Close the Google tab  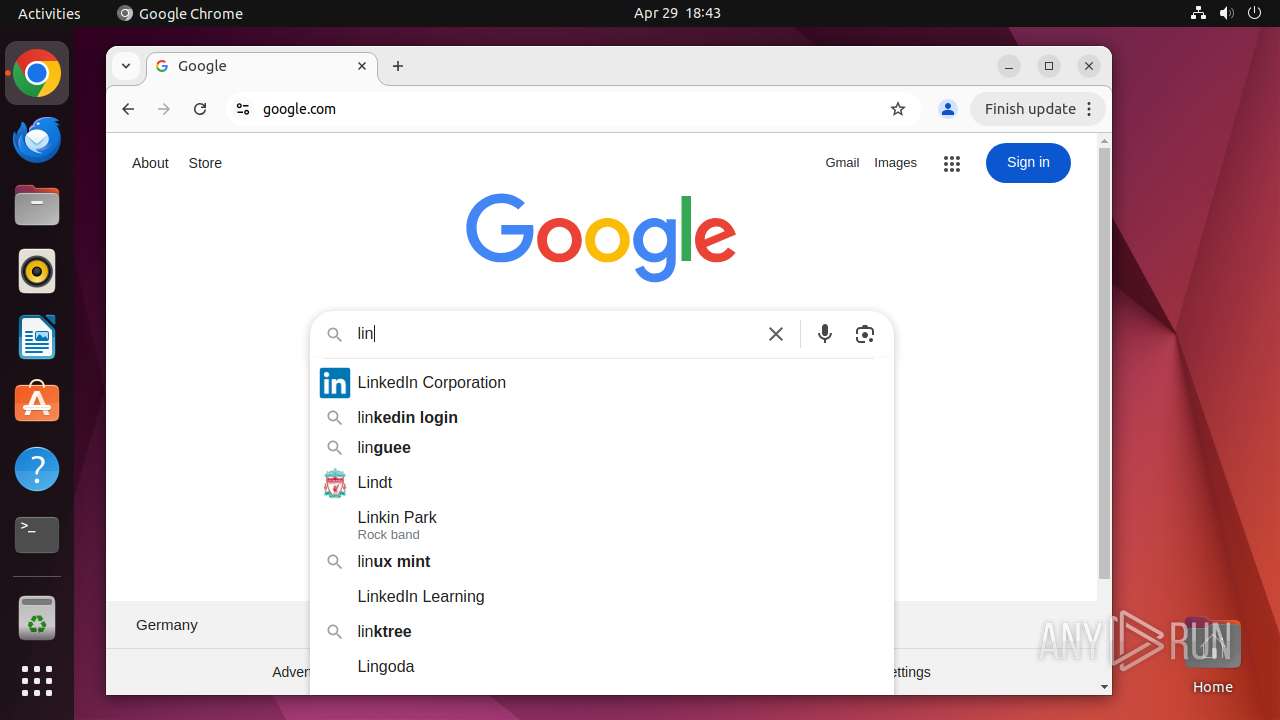(362, 66)
